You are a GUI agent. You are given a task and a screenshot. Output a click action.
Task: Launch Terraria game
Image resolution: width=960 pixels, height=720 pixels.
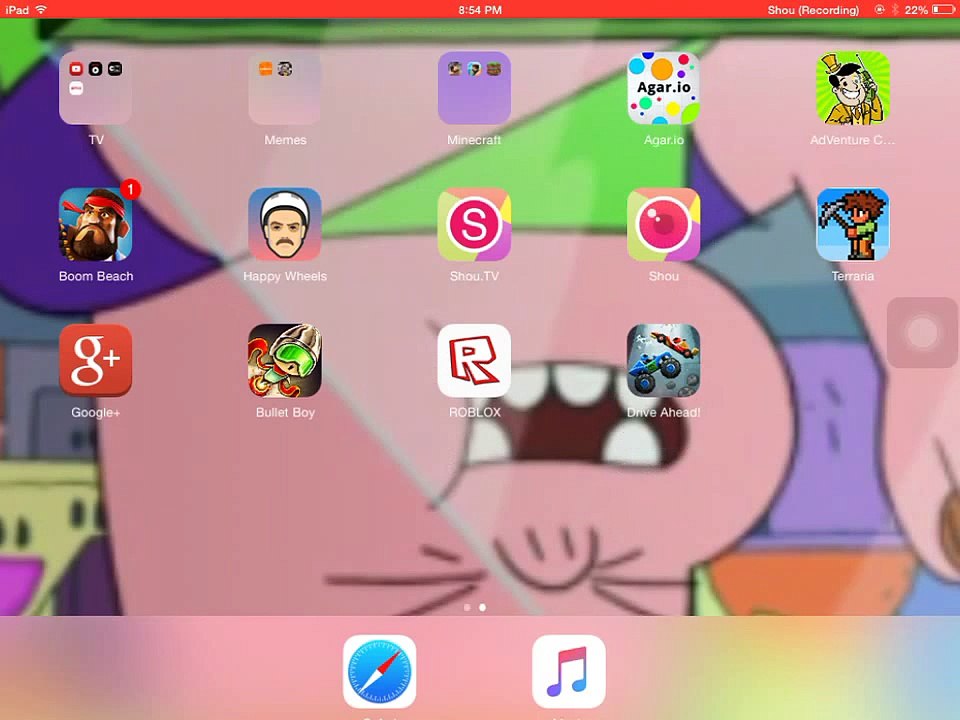point(853,225)
